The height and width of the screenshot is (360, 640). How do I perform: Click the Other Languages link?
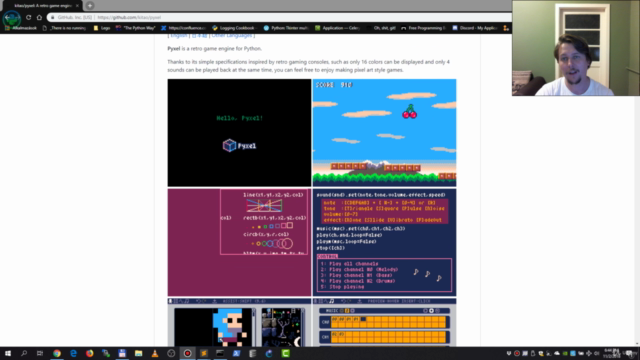click(x=231, y=36)
